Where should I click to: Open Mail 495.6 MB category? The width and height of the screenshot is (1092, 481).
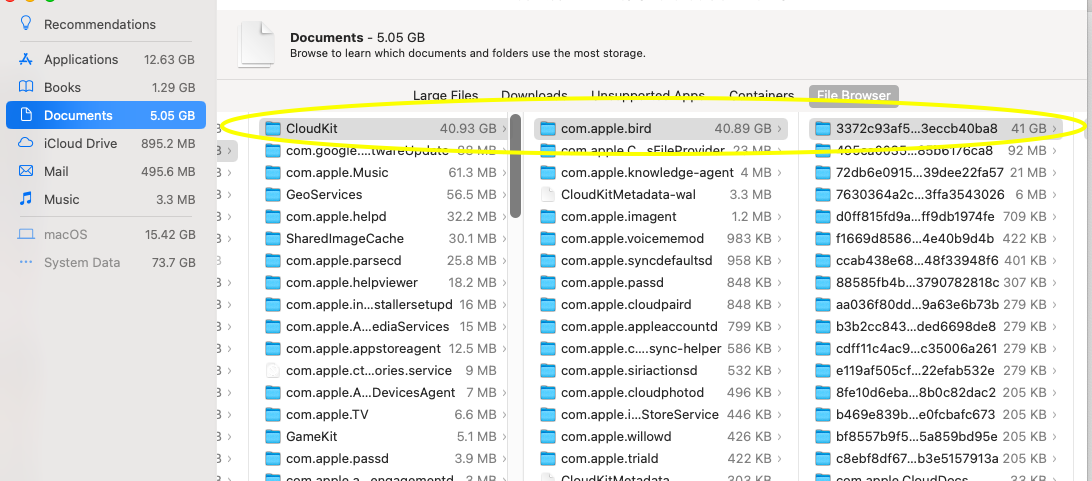point(106,171)
